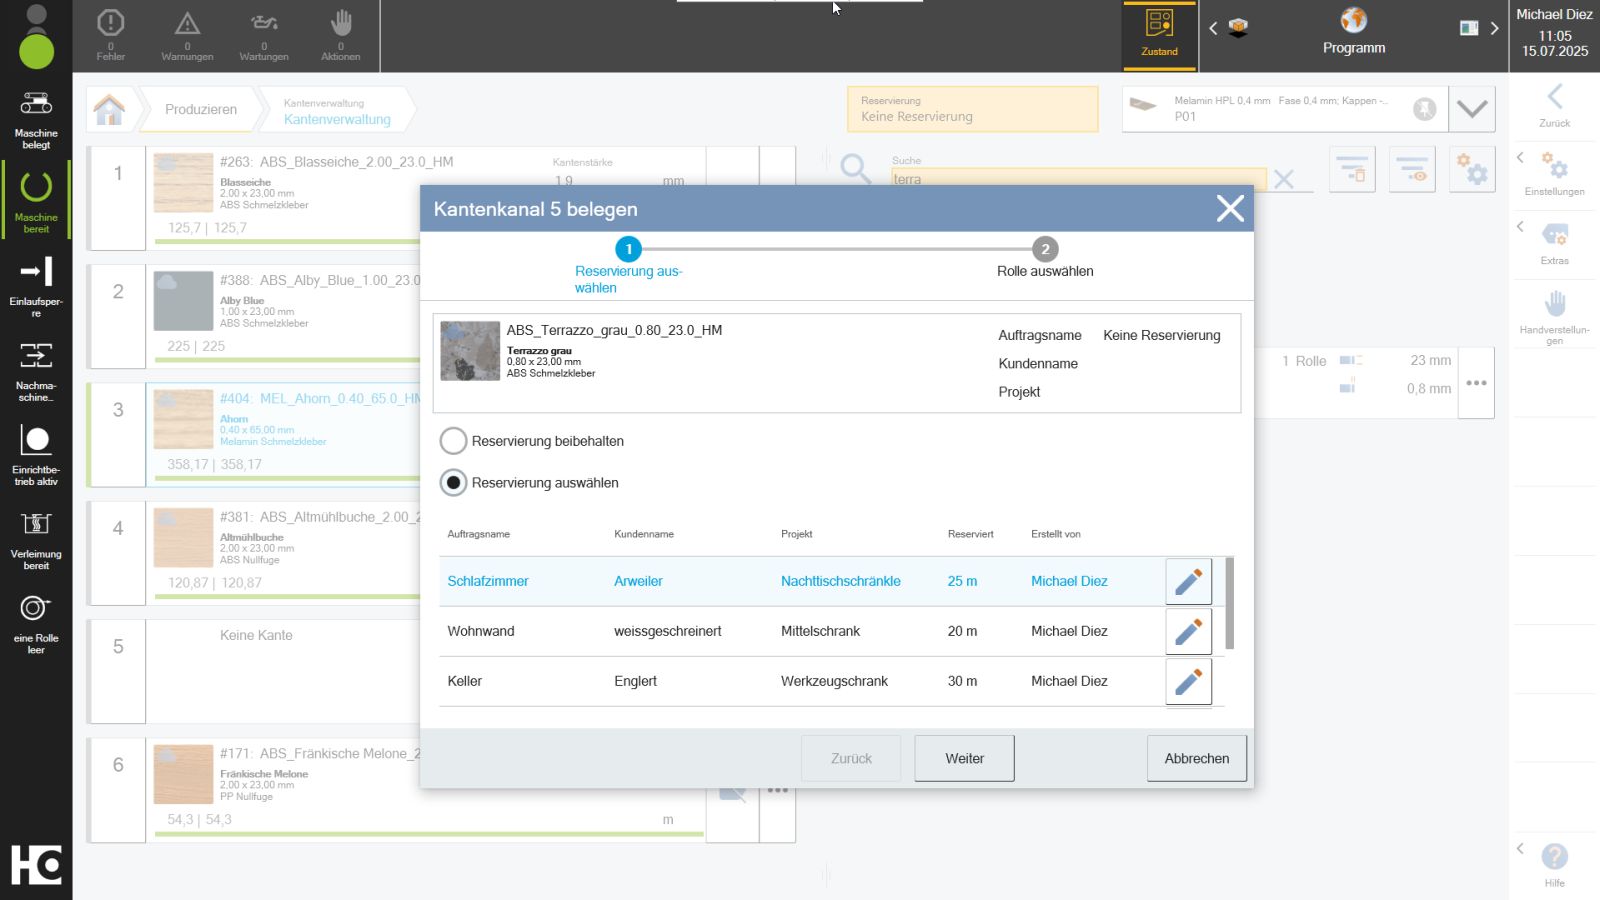Screen dimensions: 1600x900
Task: Select Reservierung beibehalten radio button
Action: (453, 441)
